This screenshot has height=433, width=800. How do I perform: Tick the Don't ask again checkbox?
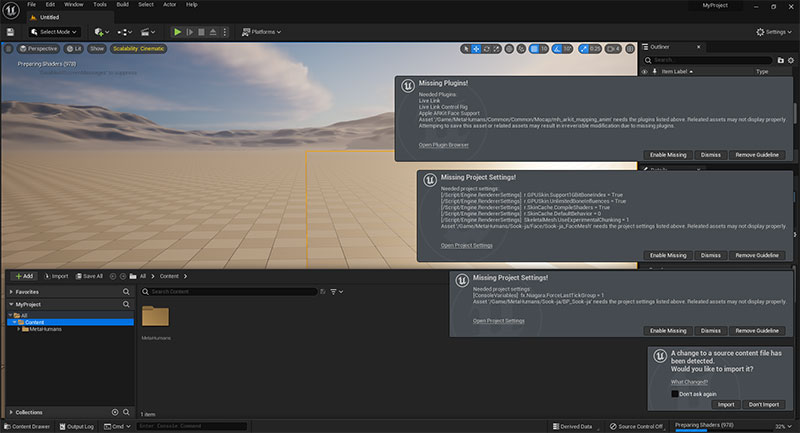pos(674,394)
